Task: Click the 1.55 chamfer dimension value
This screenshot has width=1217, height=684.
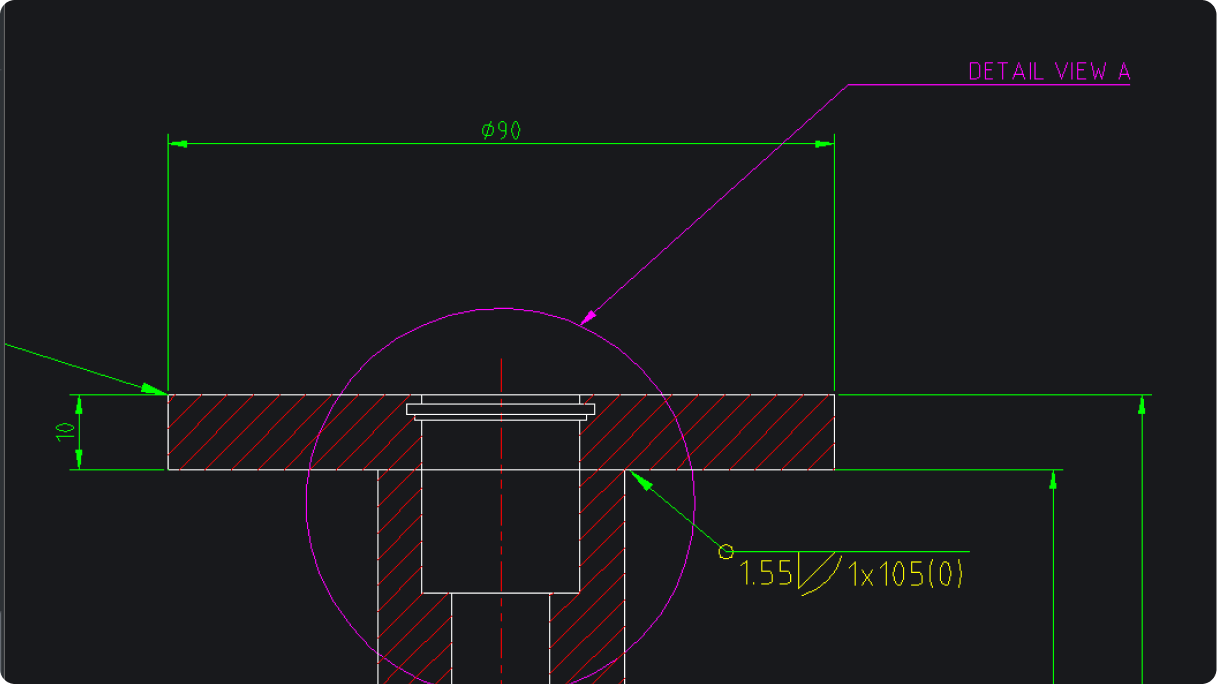Action: 764,573
